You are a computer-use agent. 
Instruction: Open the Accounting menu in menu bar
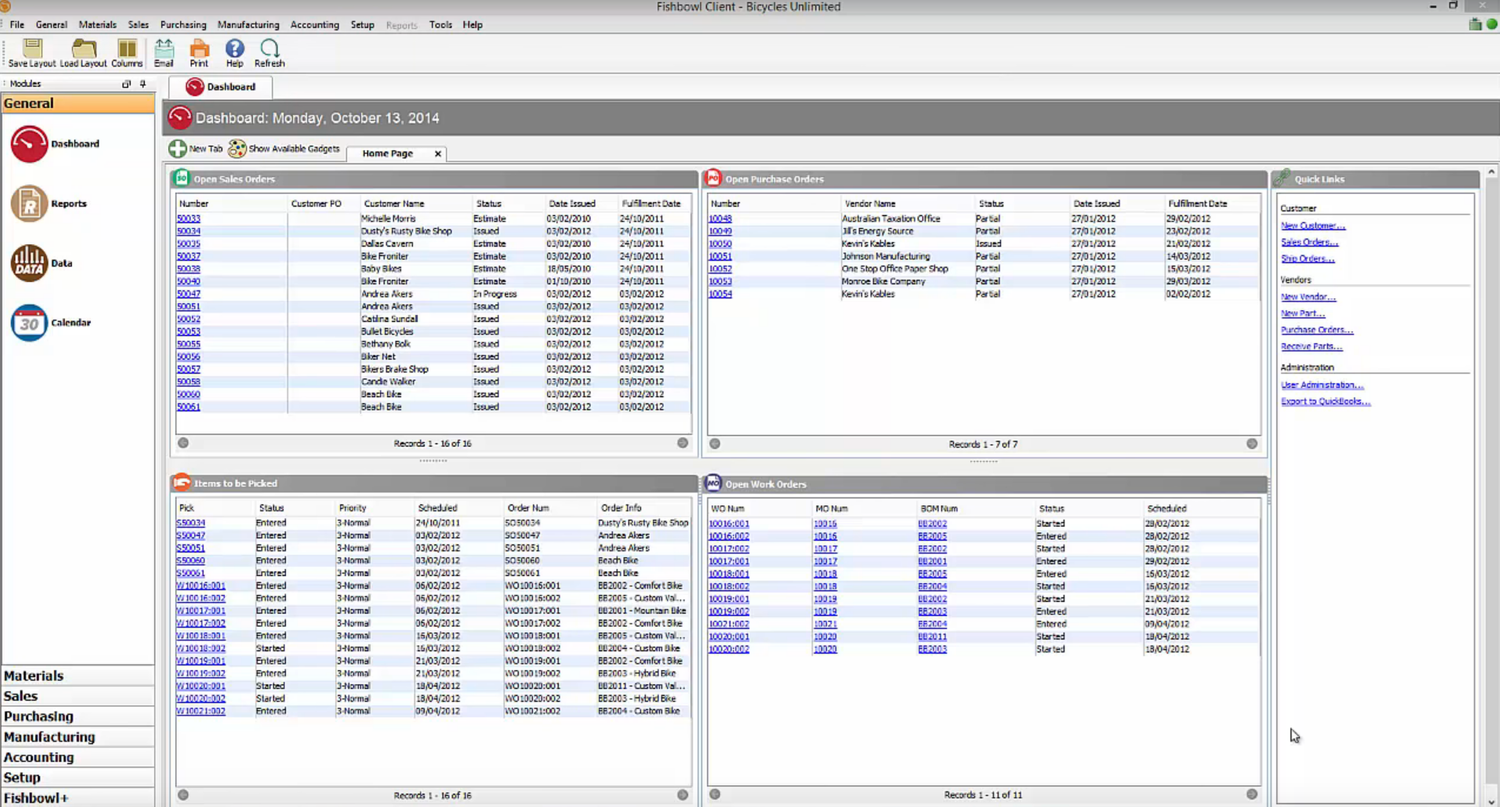pyautogui.click(x=314, y=25)
